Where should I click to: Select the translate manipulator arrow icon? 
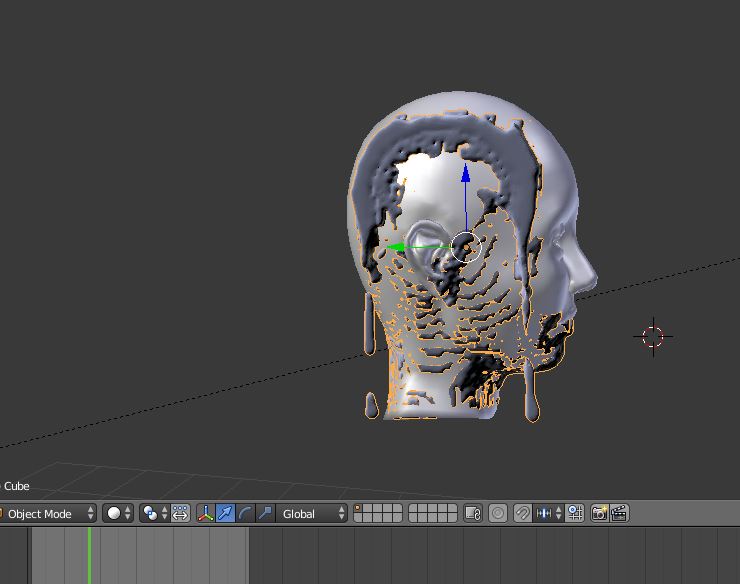(x=225, y=513)
